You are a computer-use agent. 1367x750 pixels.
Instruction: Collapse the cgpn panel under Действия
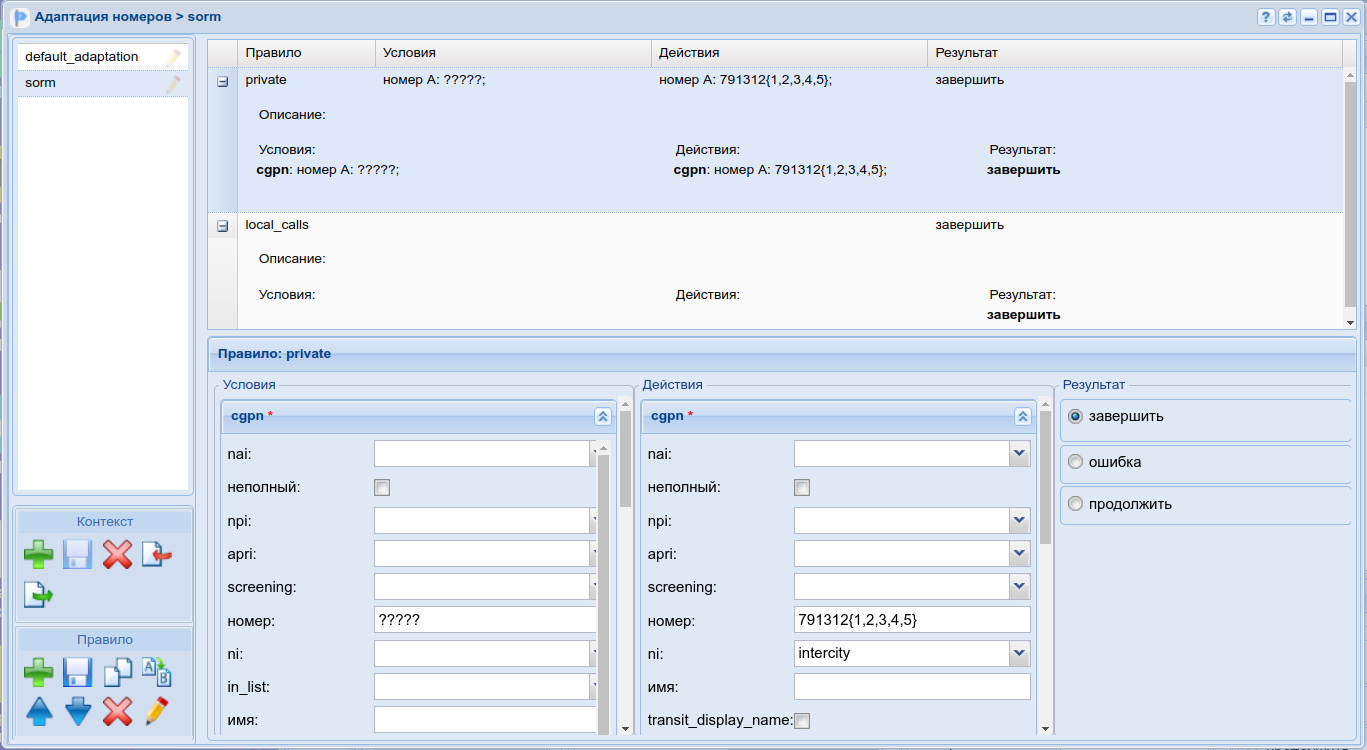(1022, 416)
